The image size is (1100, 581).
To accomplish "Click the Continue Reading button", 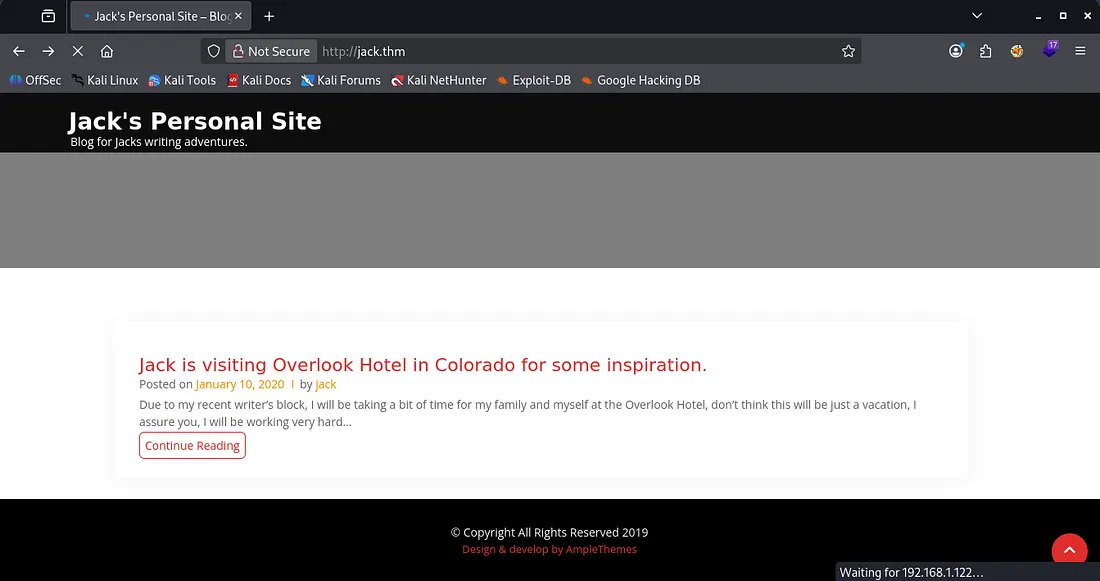I will click(192, 446).
